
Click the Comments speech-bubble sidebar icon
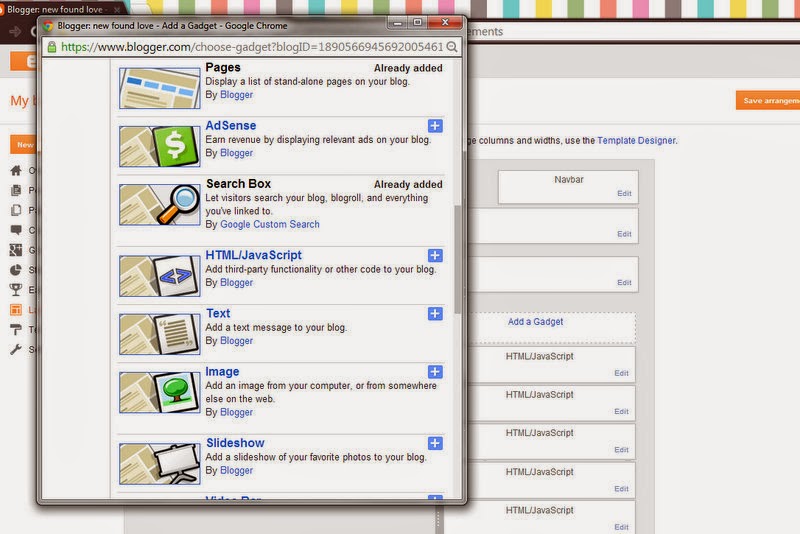click(x=16, y=230)
